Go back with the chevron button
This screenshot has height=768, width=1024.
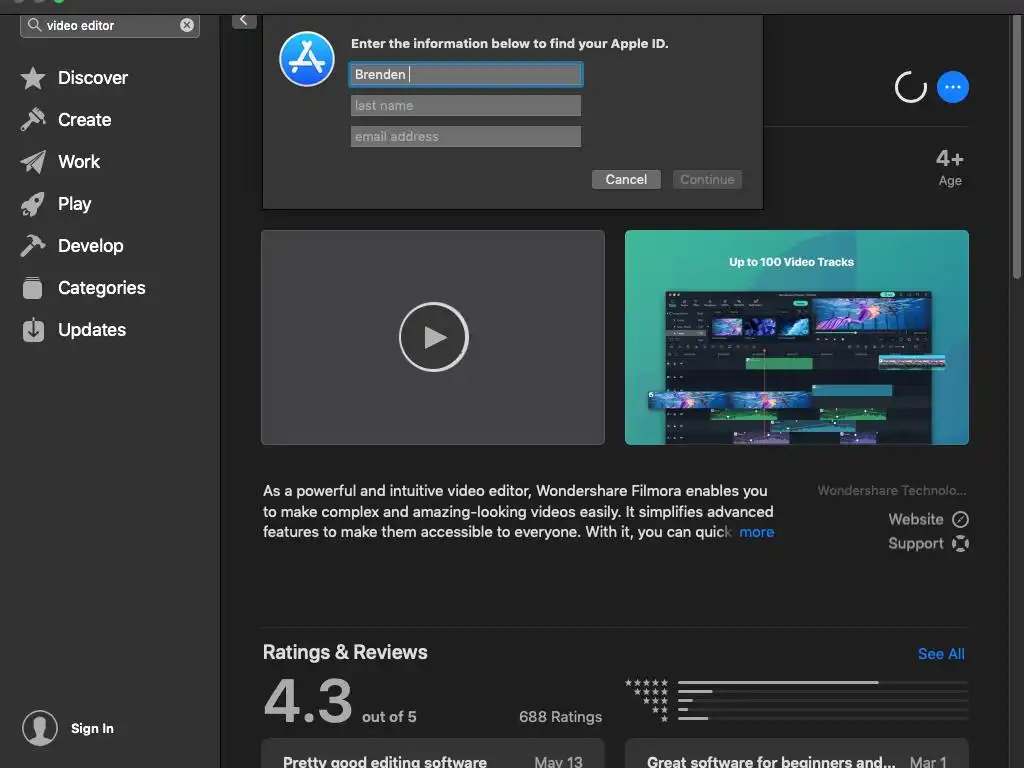[x=244, y=20]
